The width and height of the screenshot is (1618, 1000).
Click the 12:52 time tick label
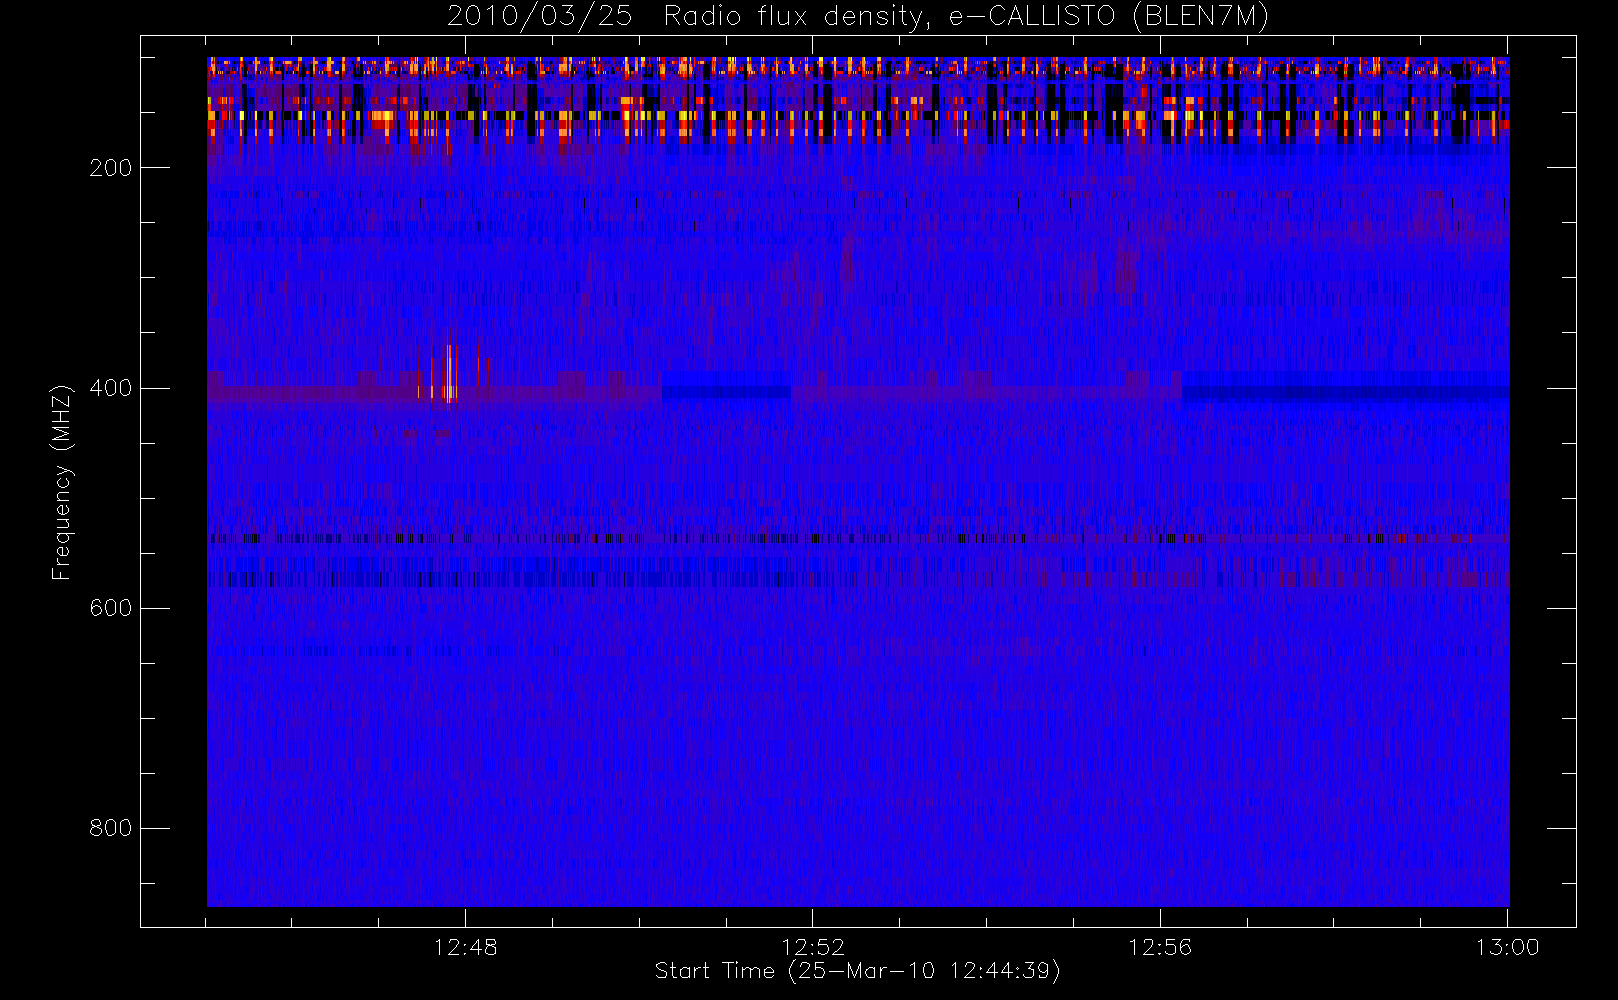point(813,947)
